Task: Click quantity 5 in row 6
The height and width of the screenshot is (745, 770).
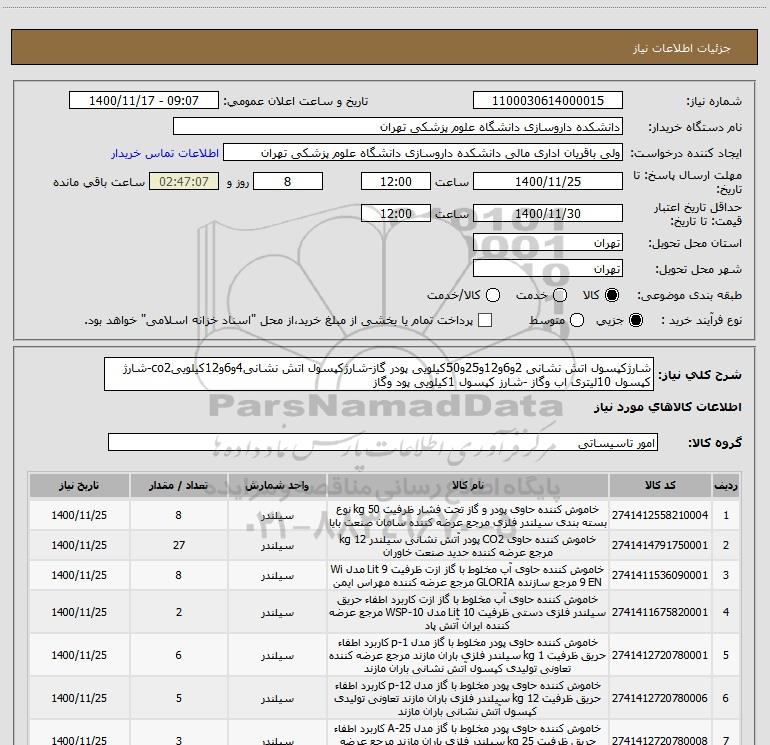Action: [179, 698]
